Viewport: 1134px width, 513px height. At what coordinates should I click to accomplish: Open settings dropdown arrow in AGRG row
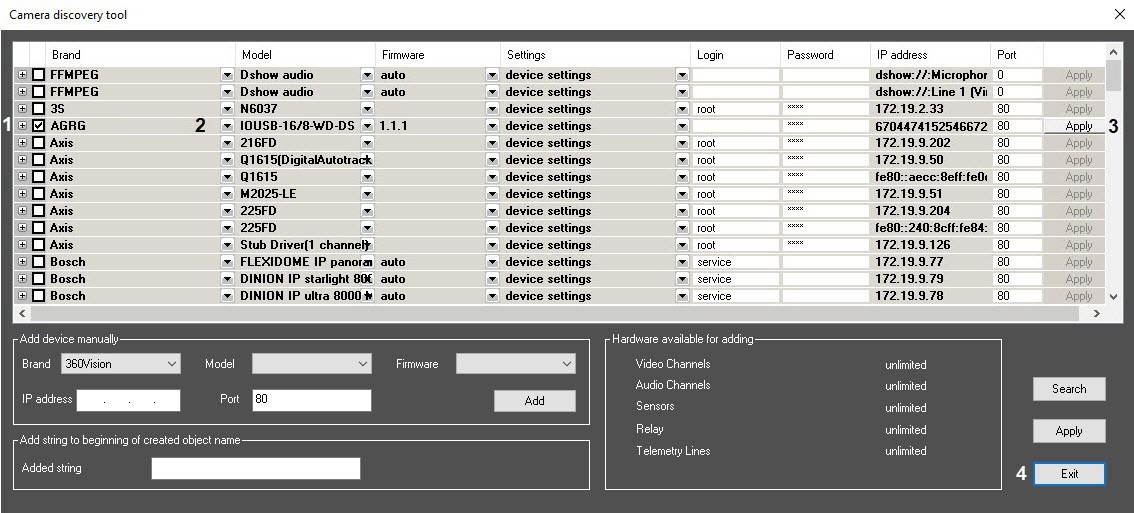pyautogui.click(x=682, y=126)
